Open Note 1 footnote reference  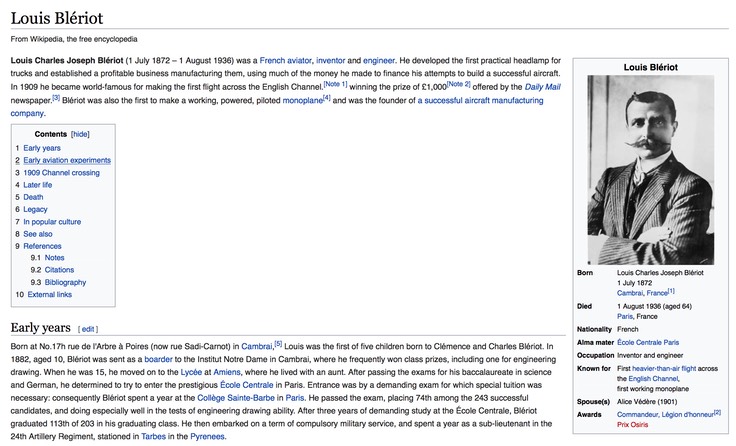335,84
